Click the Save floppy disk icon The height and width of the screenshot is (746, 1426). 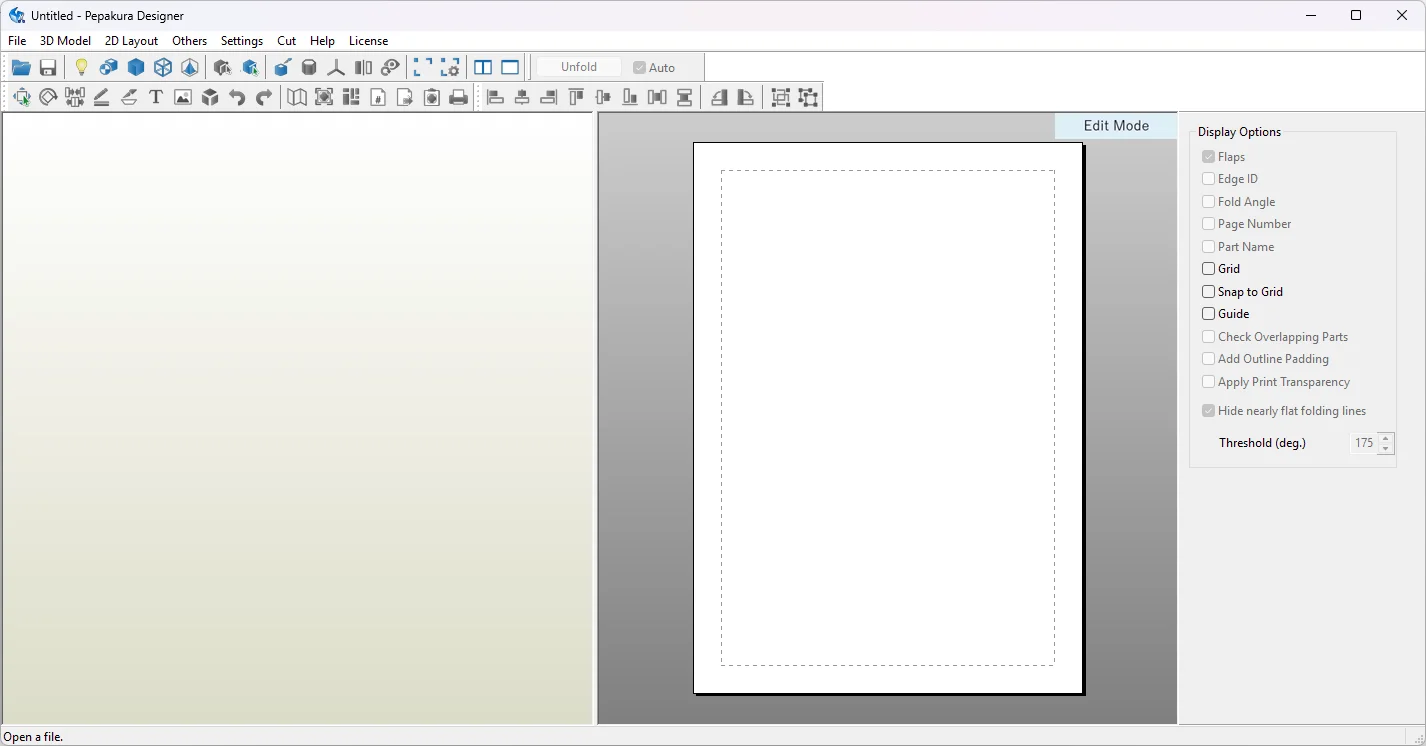(x=47, y=68)
